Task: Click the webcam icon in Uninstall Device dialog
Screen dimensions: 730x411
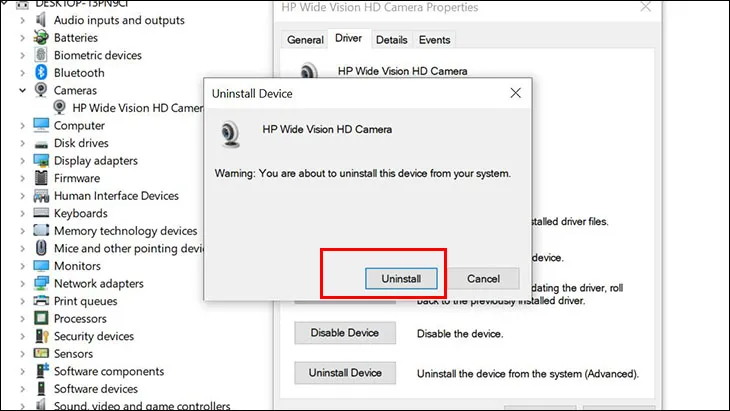Action: pyautogui.click(x=233, y=133)
